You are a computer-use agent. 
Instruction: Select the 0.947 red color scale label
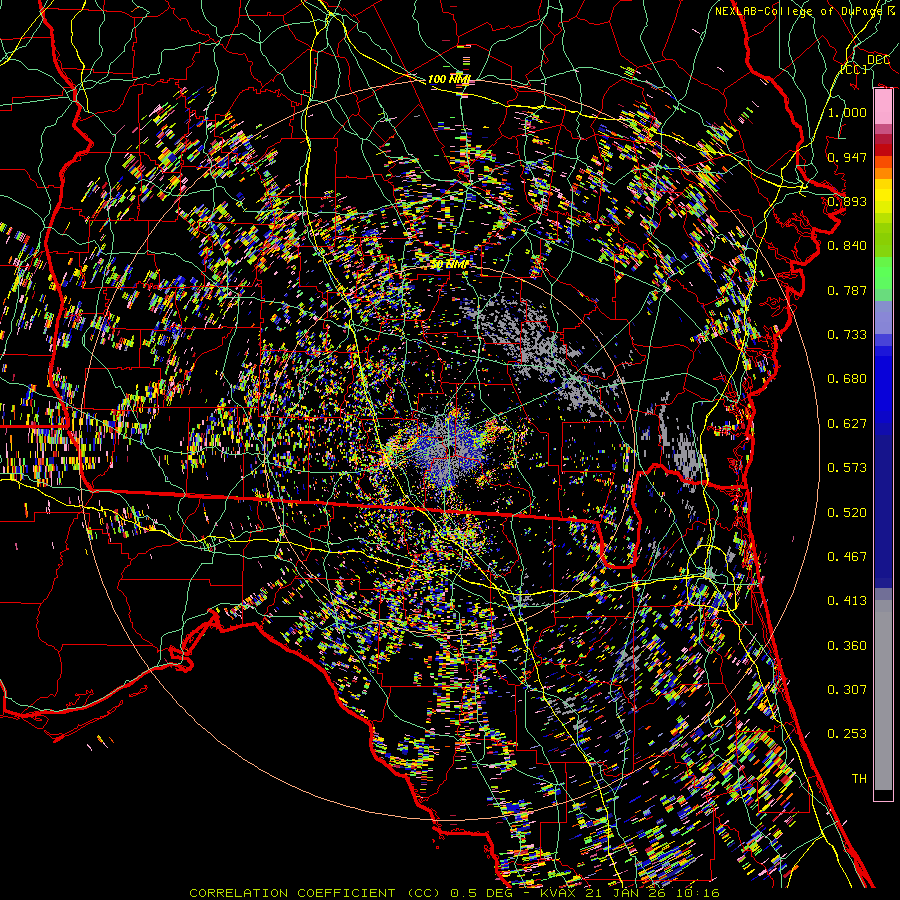click(847, 157)
